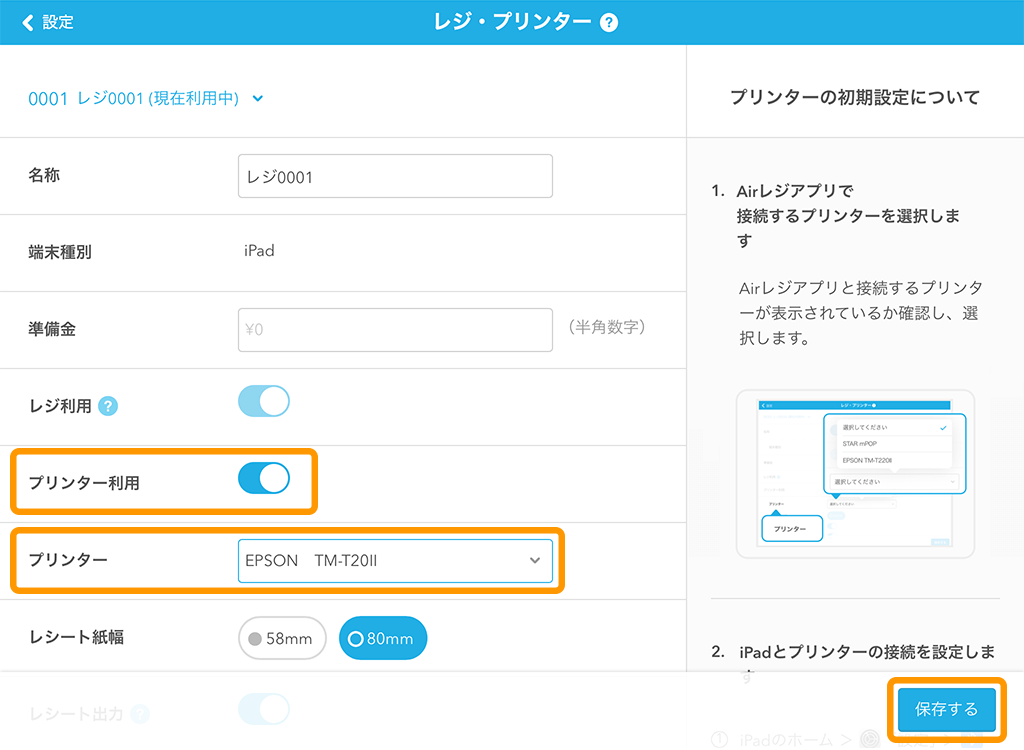
Task: Select the iPad text for 端末種別
Action: (259, 251)
